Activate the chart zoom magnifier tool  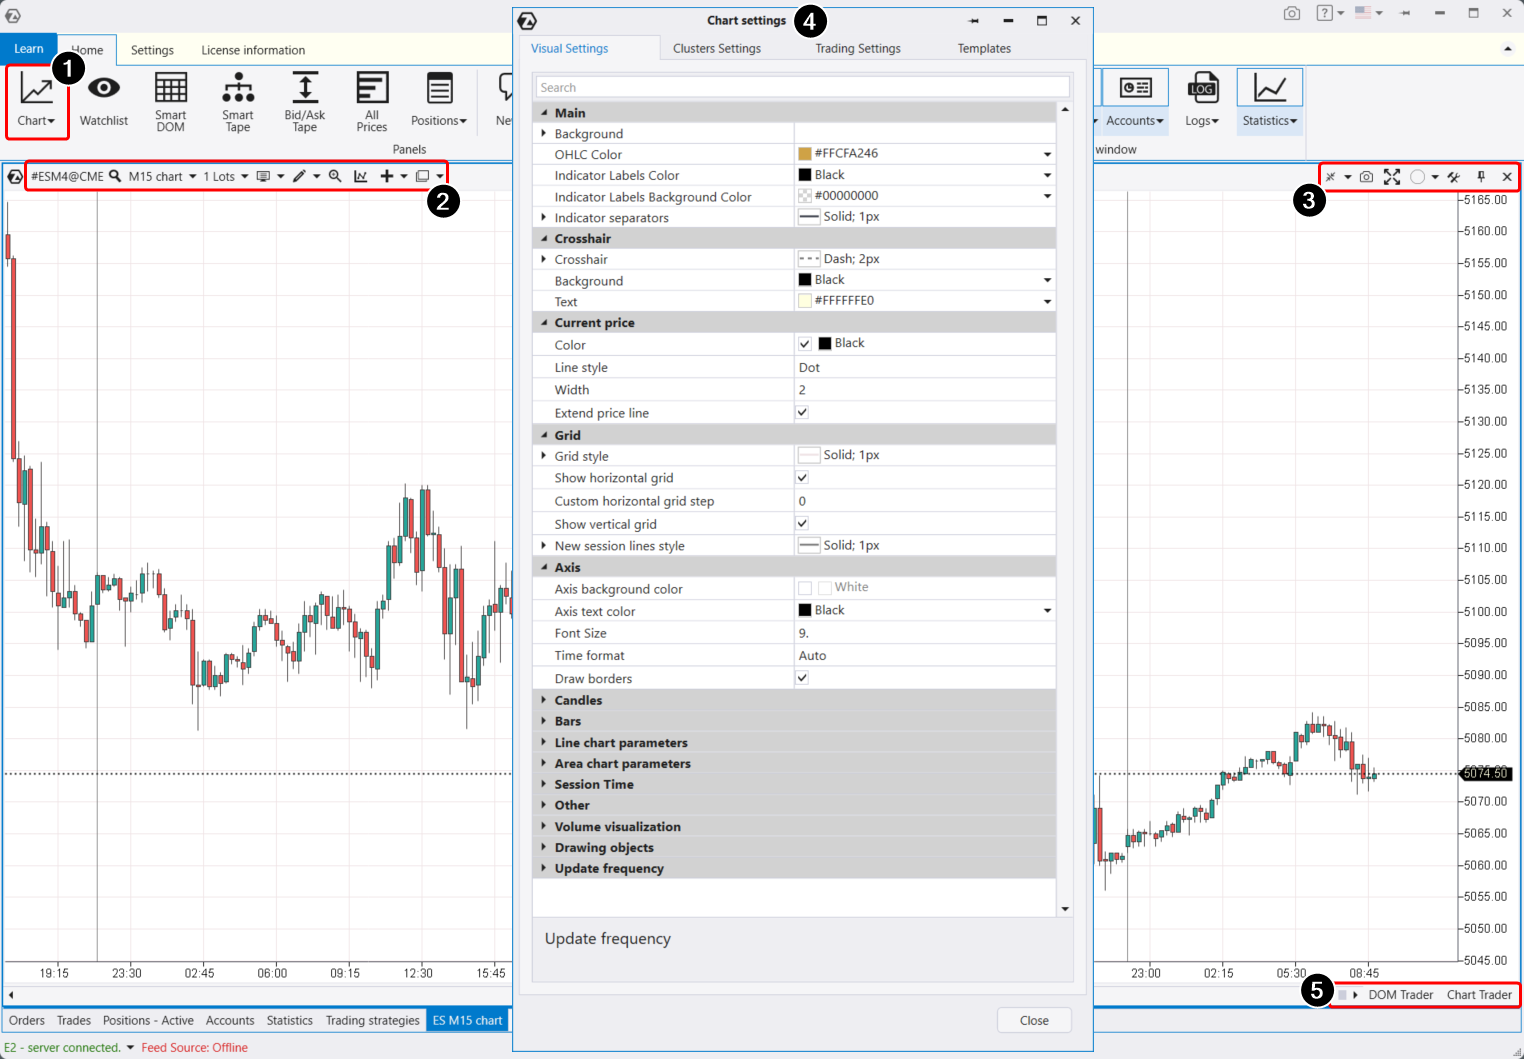[x=335, y=176]
